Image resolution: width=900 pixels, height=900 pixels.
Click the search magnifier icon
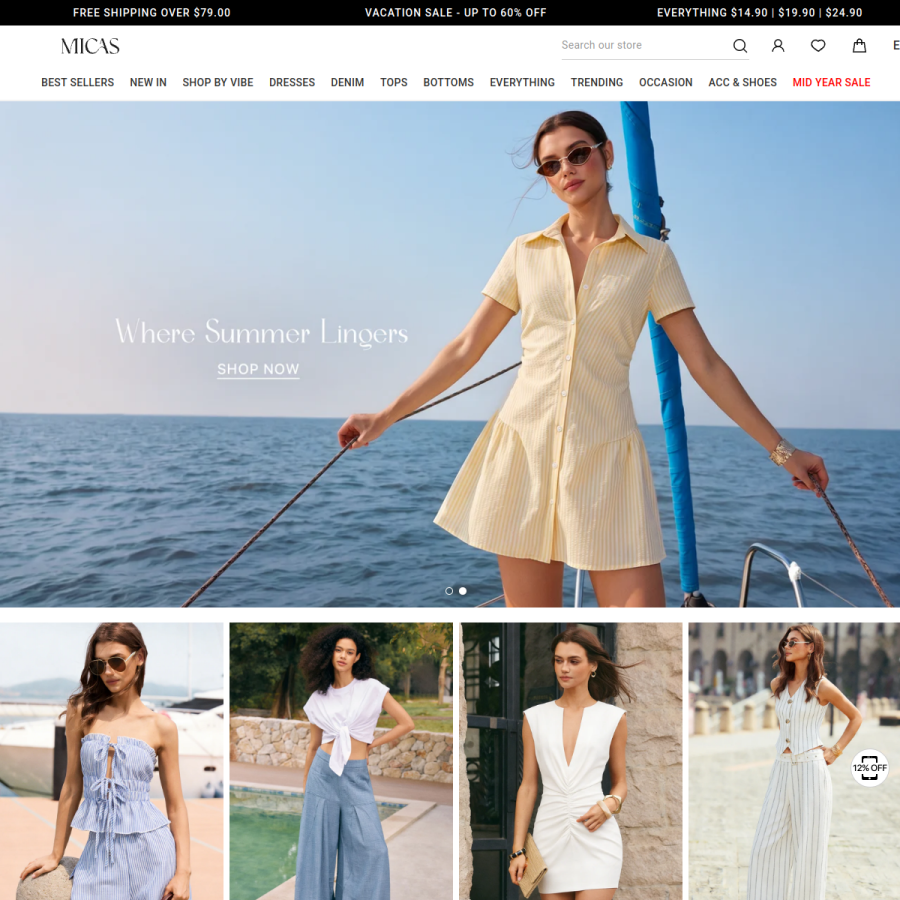tap(740, 45)
